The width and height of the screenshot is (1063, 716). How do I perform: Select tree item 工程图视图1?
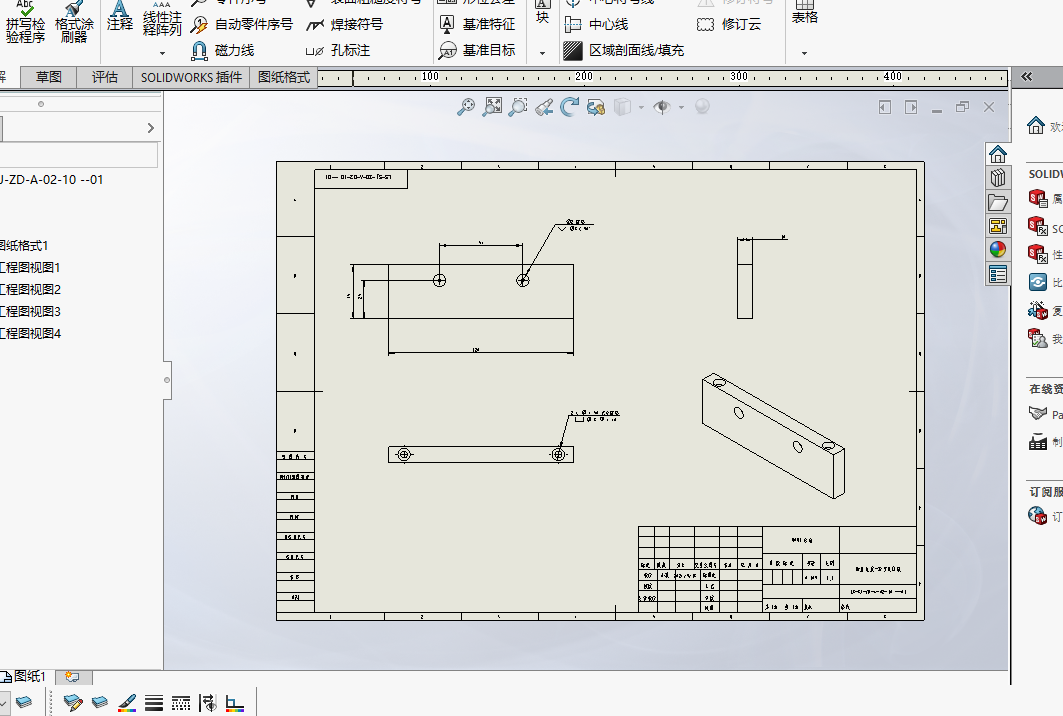(x=30, y=267)
